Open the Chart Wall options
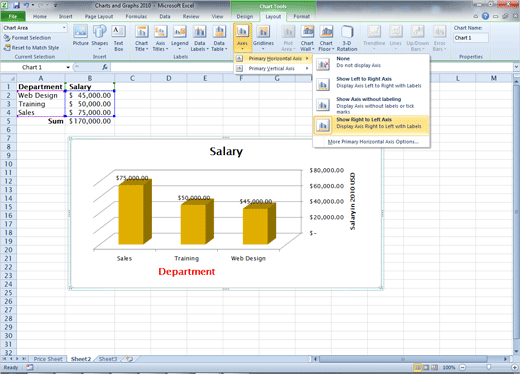Viewport: 520px width, 374px height. click(x=307, y=38)
